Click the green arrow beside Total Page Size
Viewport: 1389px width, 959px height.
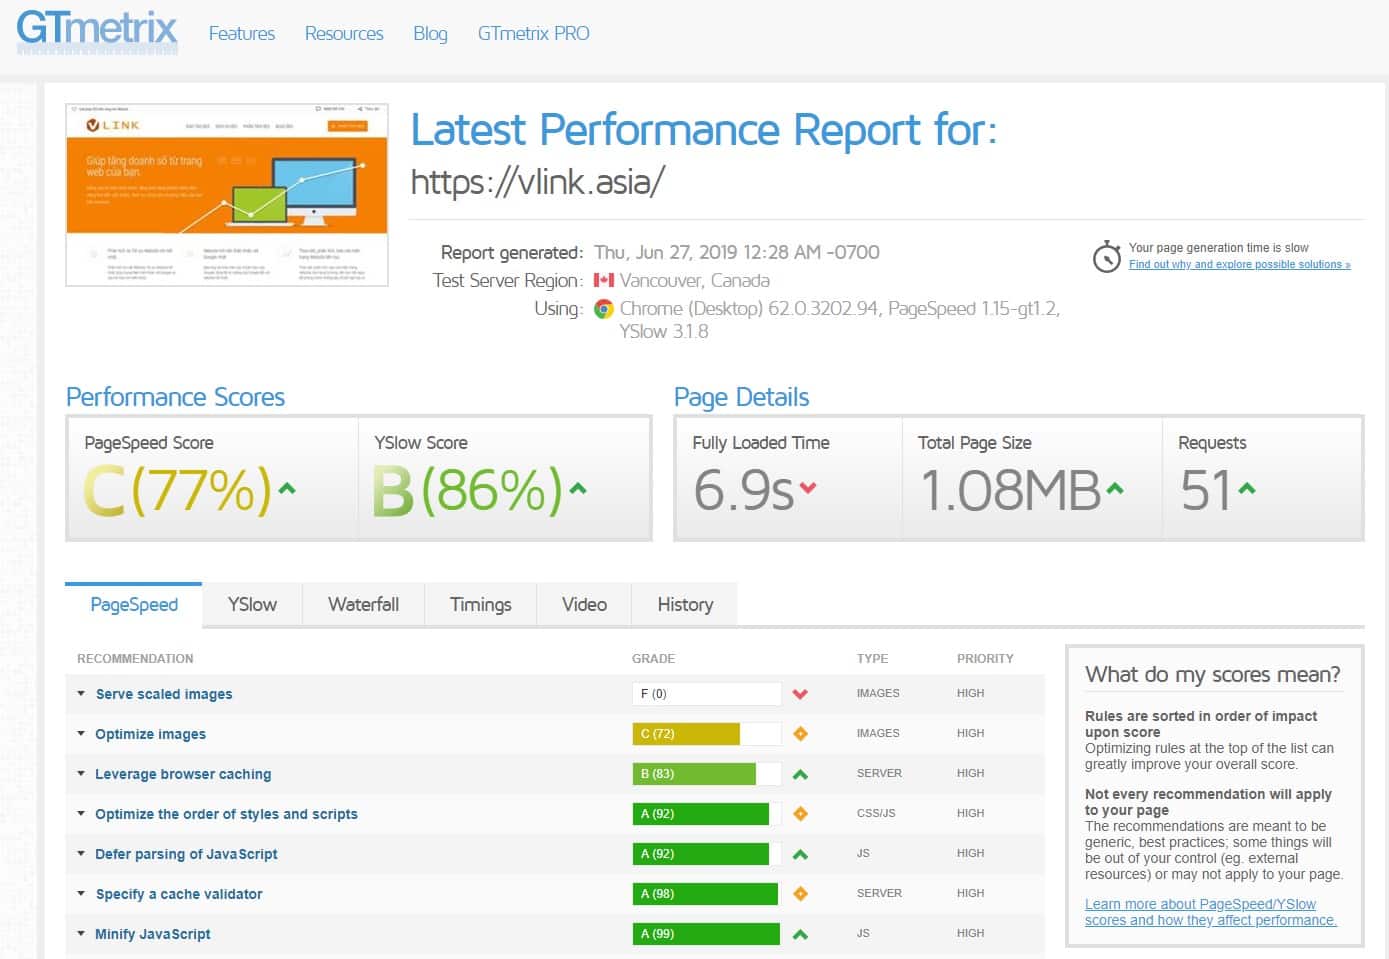(x=1115, y=489)
